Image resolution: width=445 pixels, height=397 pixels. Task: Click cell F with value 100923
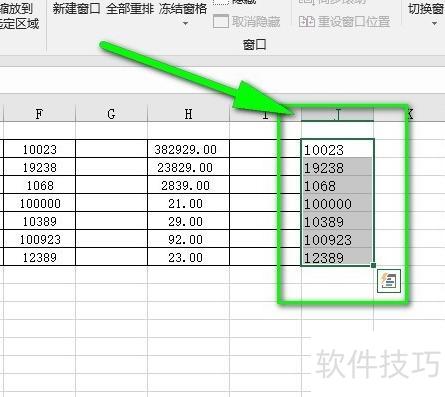[40, 239]
